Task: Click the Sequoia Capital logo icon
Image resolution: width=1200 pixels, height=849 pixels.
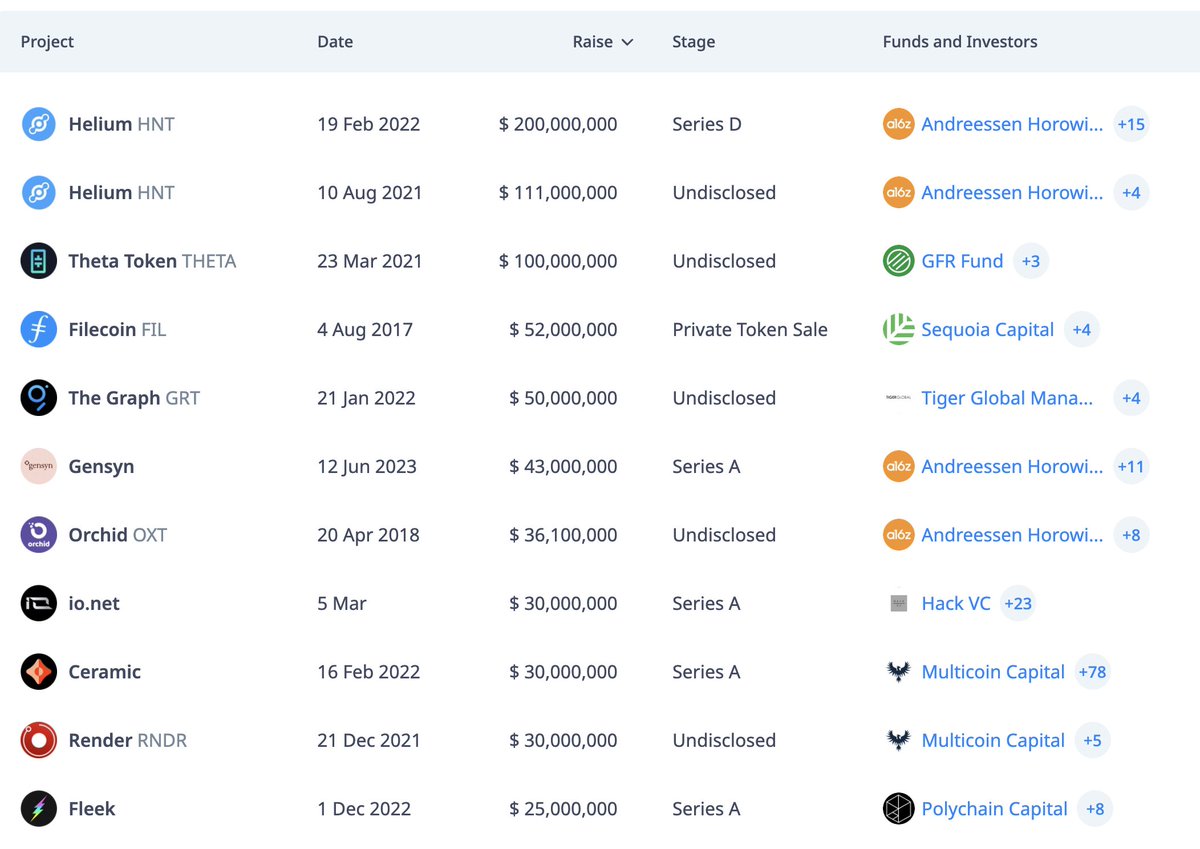Action: coord(898,330)
